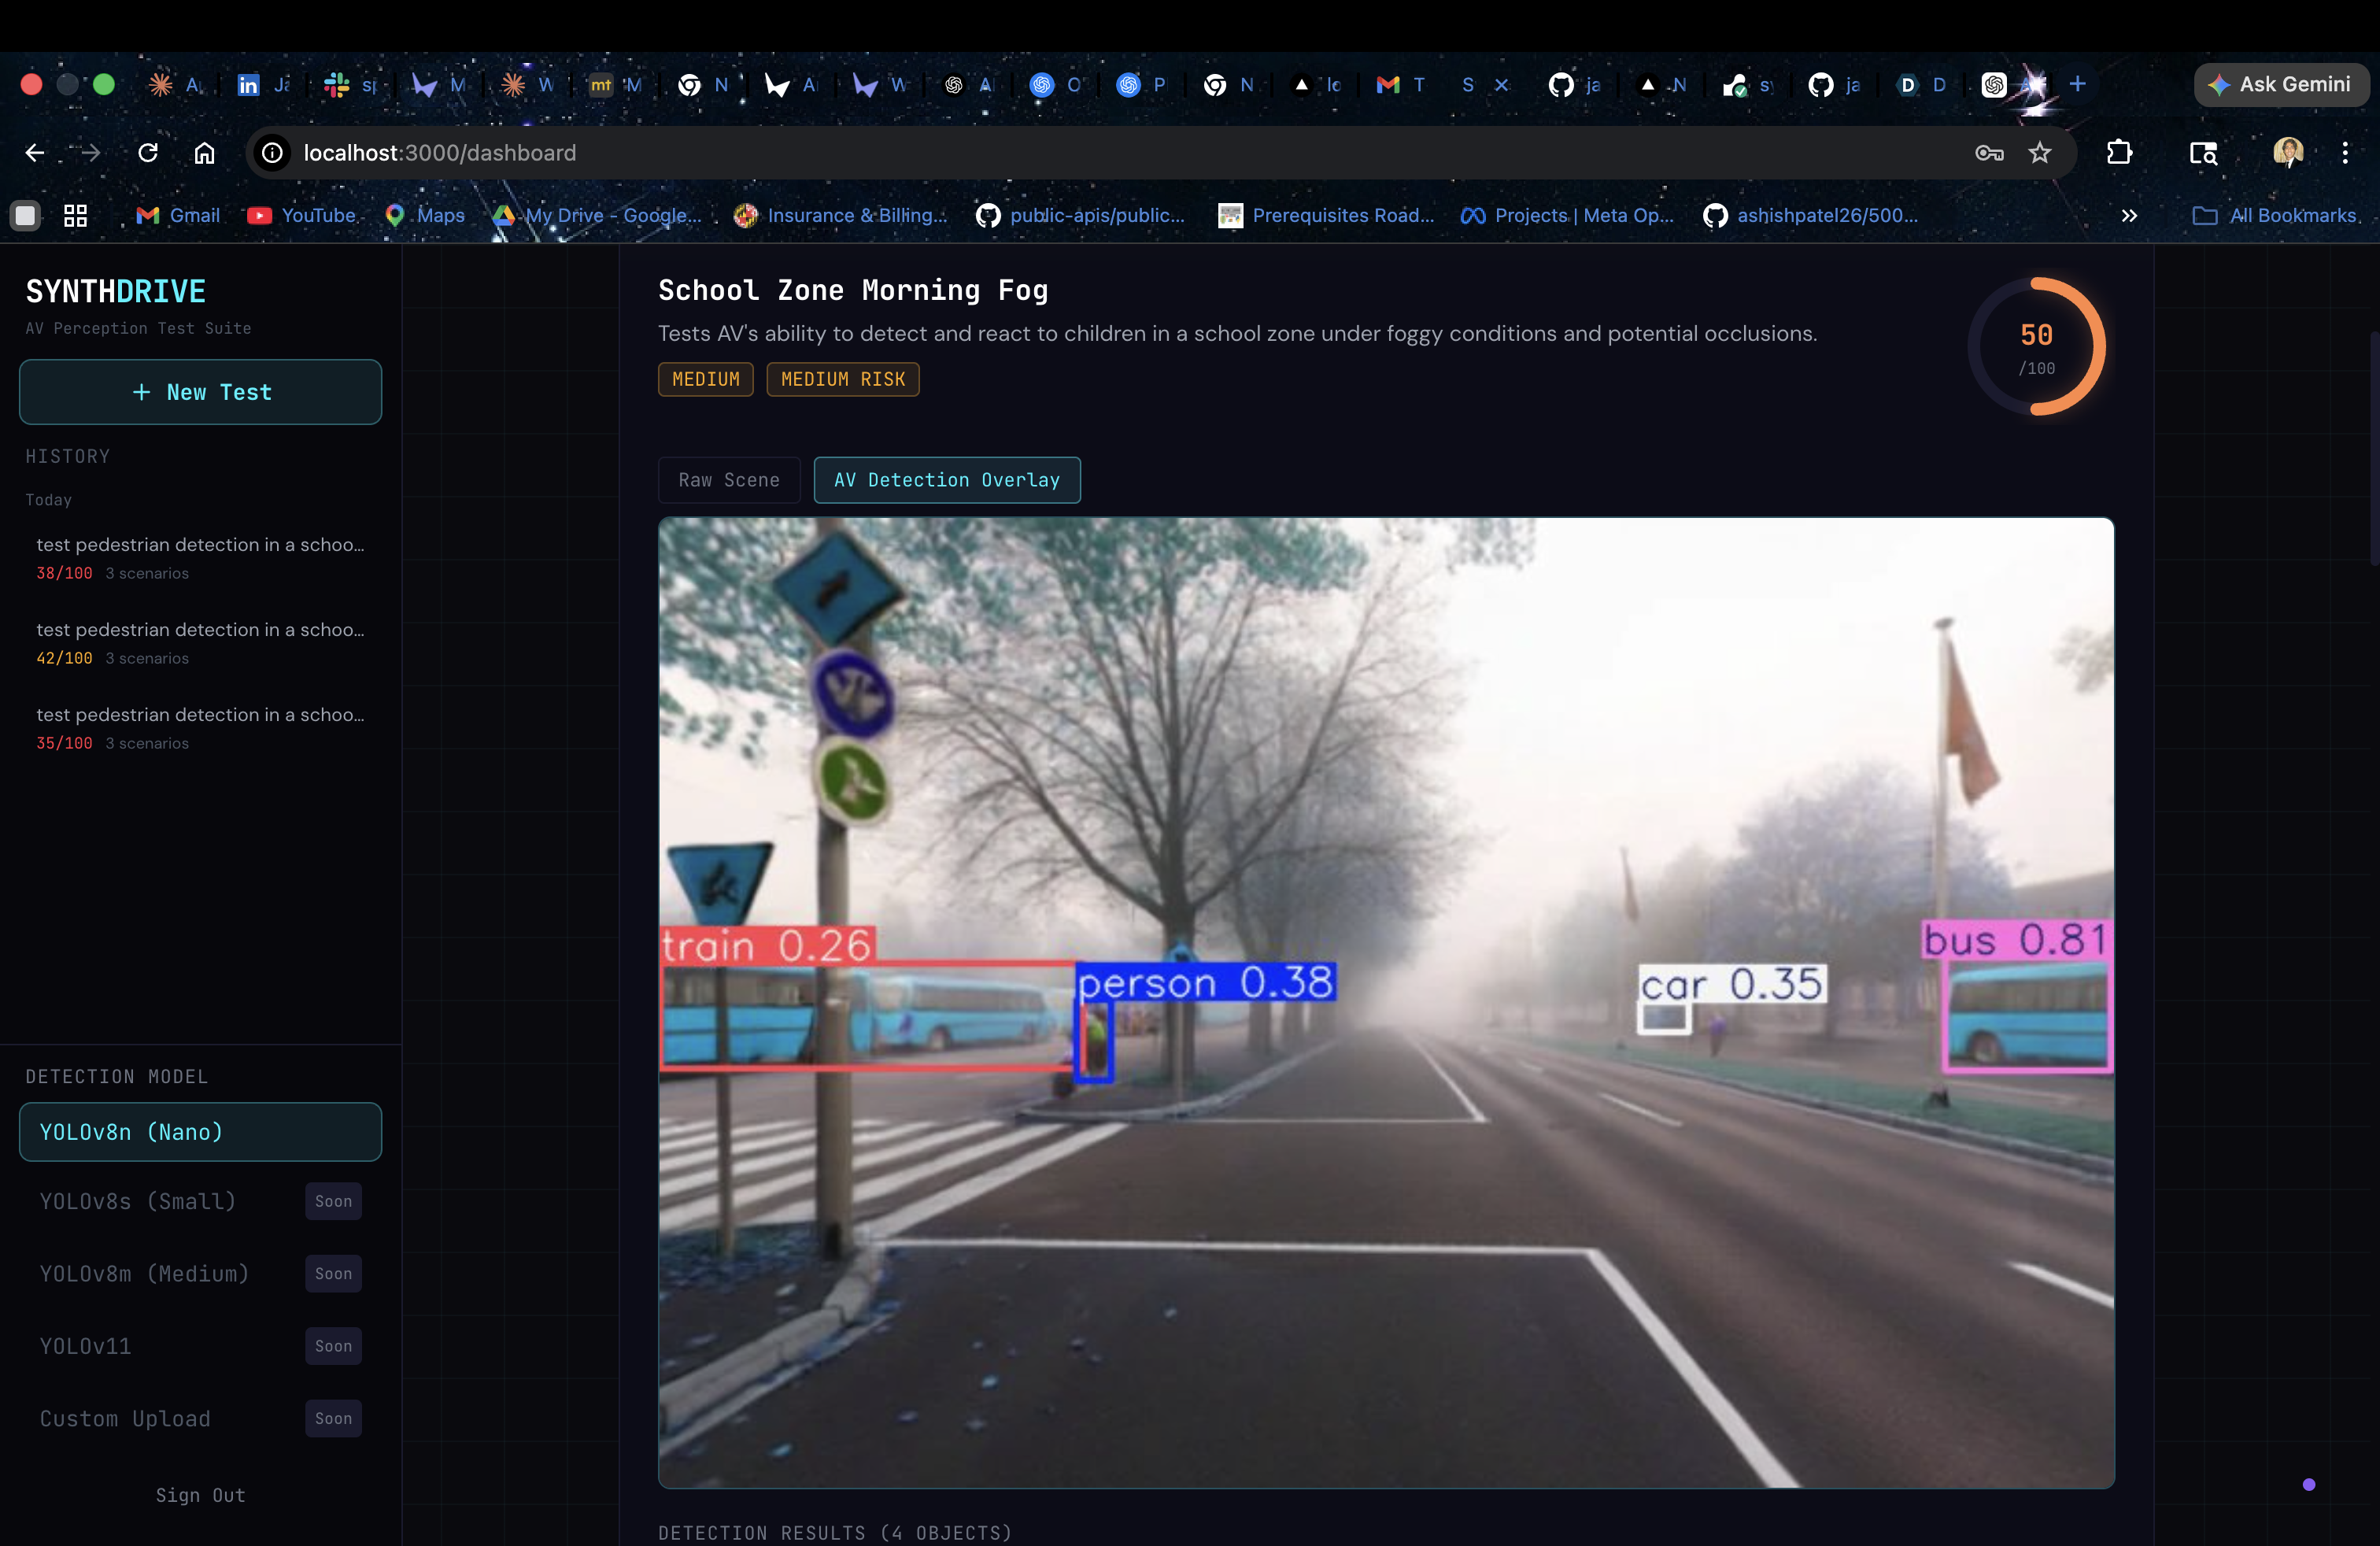This screenshot has width=2380, height=1546.
Task: Switch to the Raw Scene tab
Action: coord(729,480)
